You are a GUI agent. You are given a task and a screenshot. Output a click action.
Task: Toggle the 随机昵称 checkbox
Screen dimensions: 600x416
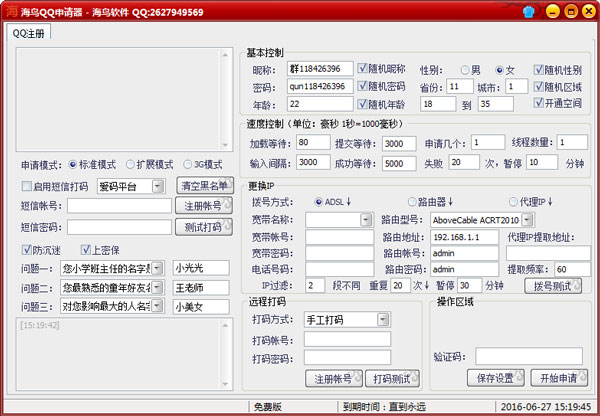(364, 69)
